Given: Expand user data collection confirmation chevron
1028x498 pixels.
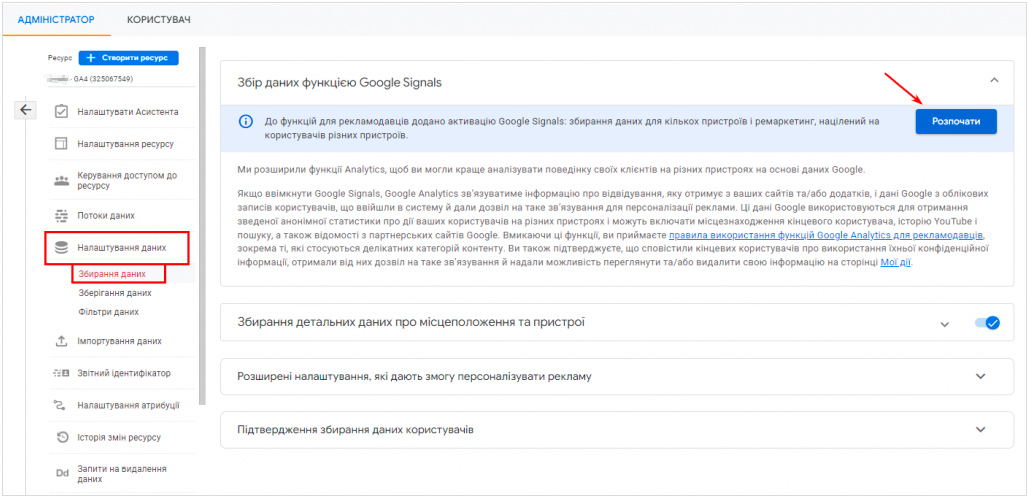Looking at the screenshot, I should pyautogui.click(x=981, y=430).
